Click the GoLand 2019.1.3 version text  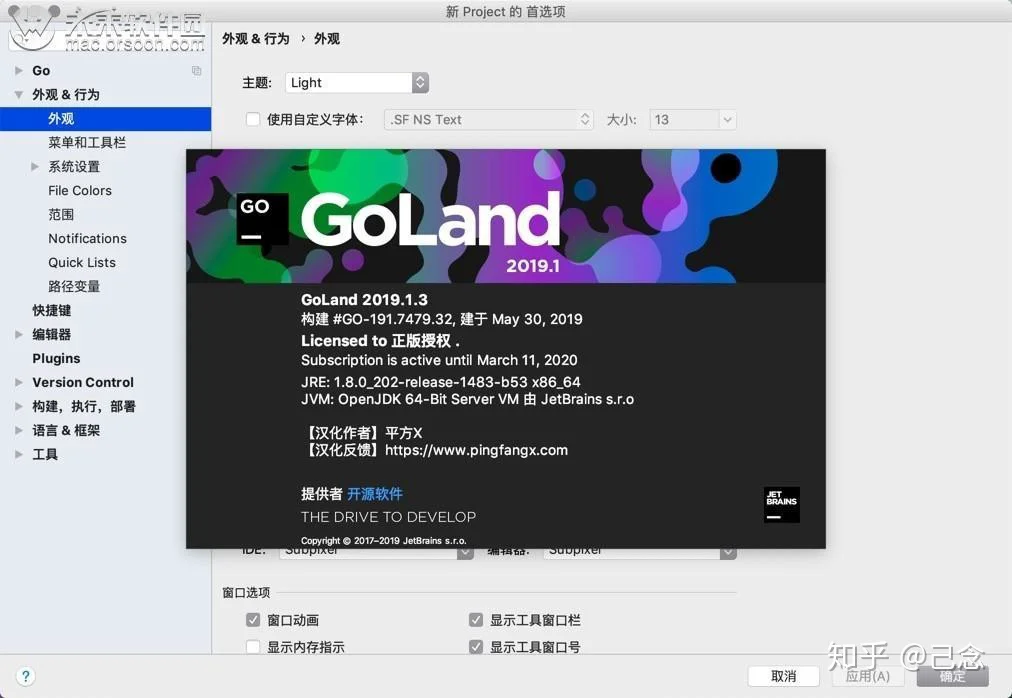[x=364, y=300]
